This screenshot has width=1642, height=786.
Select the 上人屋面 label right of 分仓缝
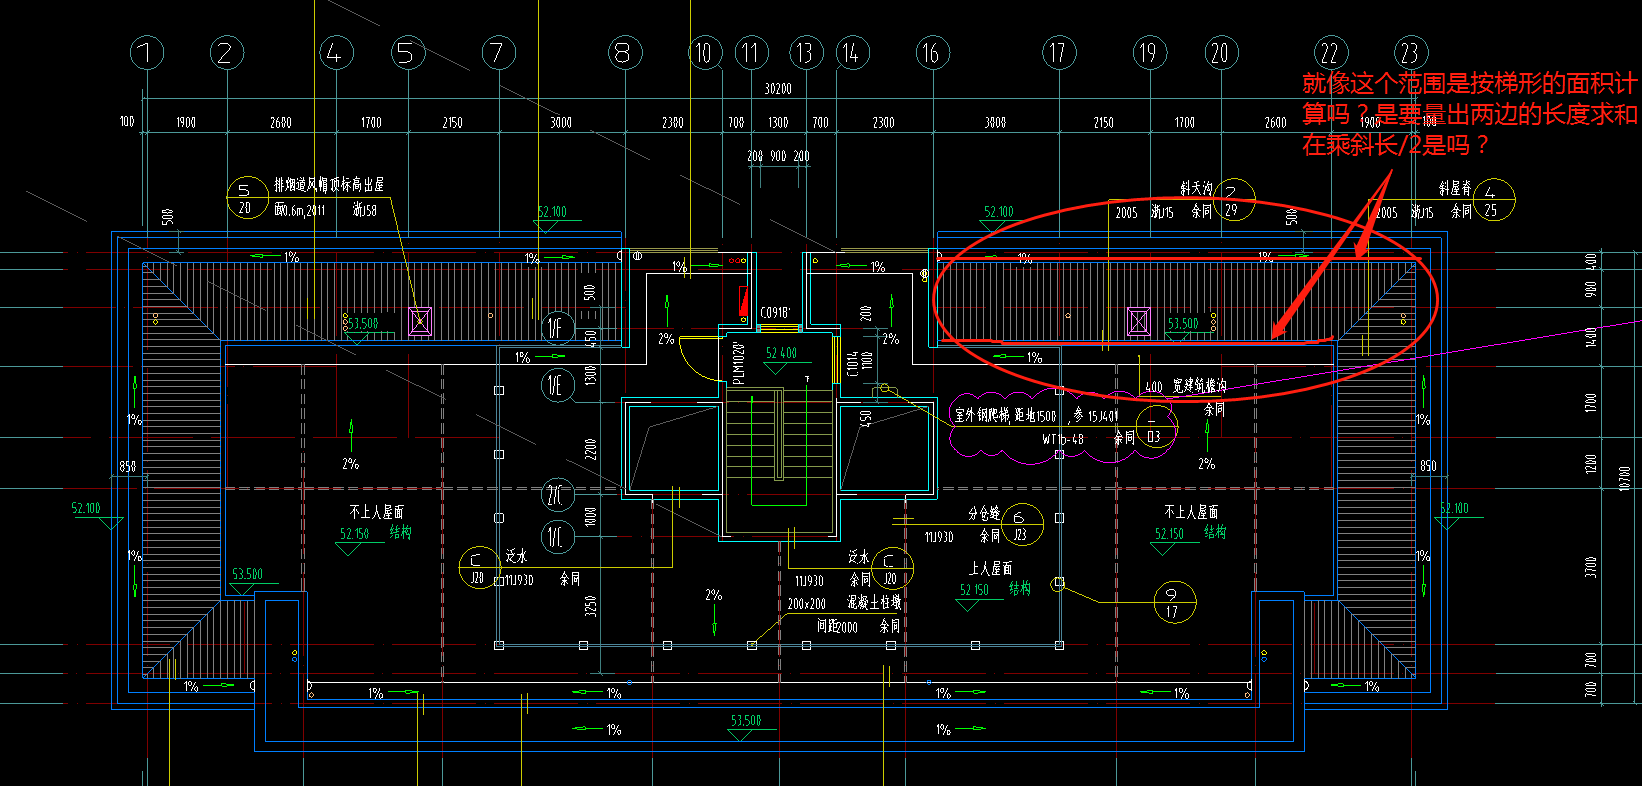coord(990,568)
